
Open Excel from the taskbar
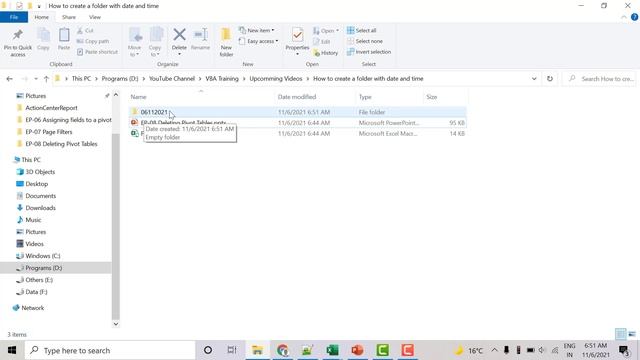pos(332,350)
